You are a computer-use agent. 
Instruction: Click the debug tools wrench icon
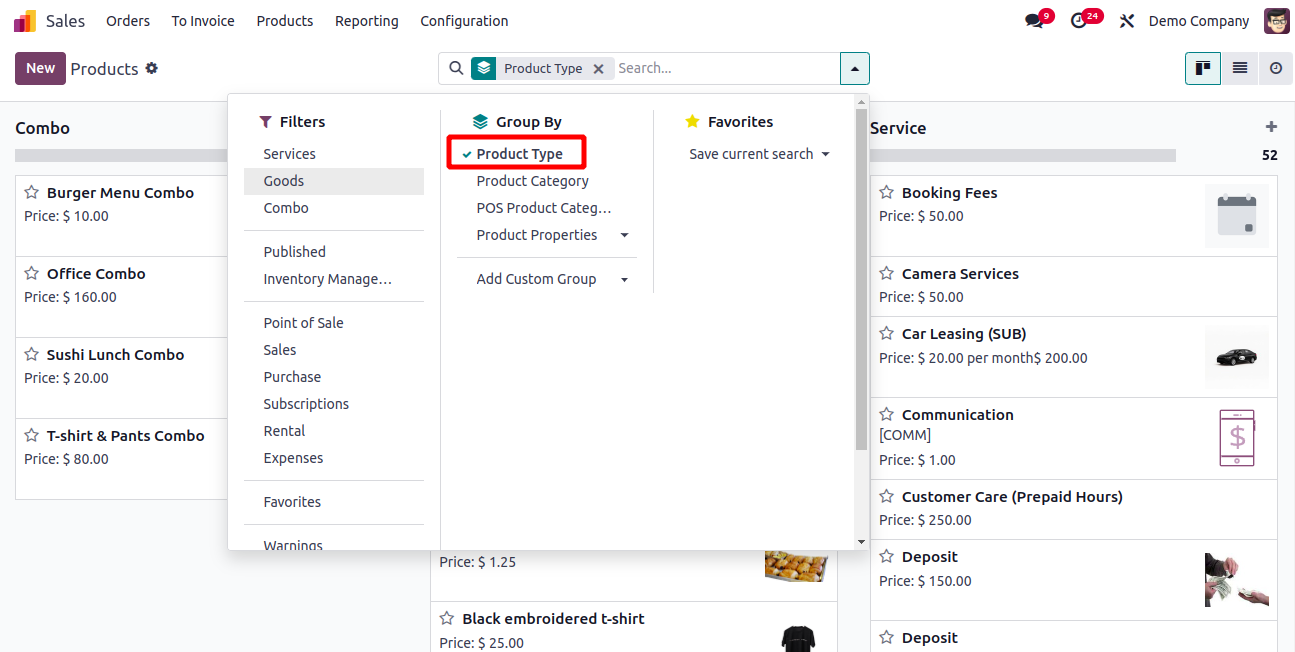[x=1127, y=21]
